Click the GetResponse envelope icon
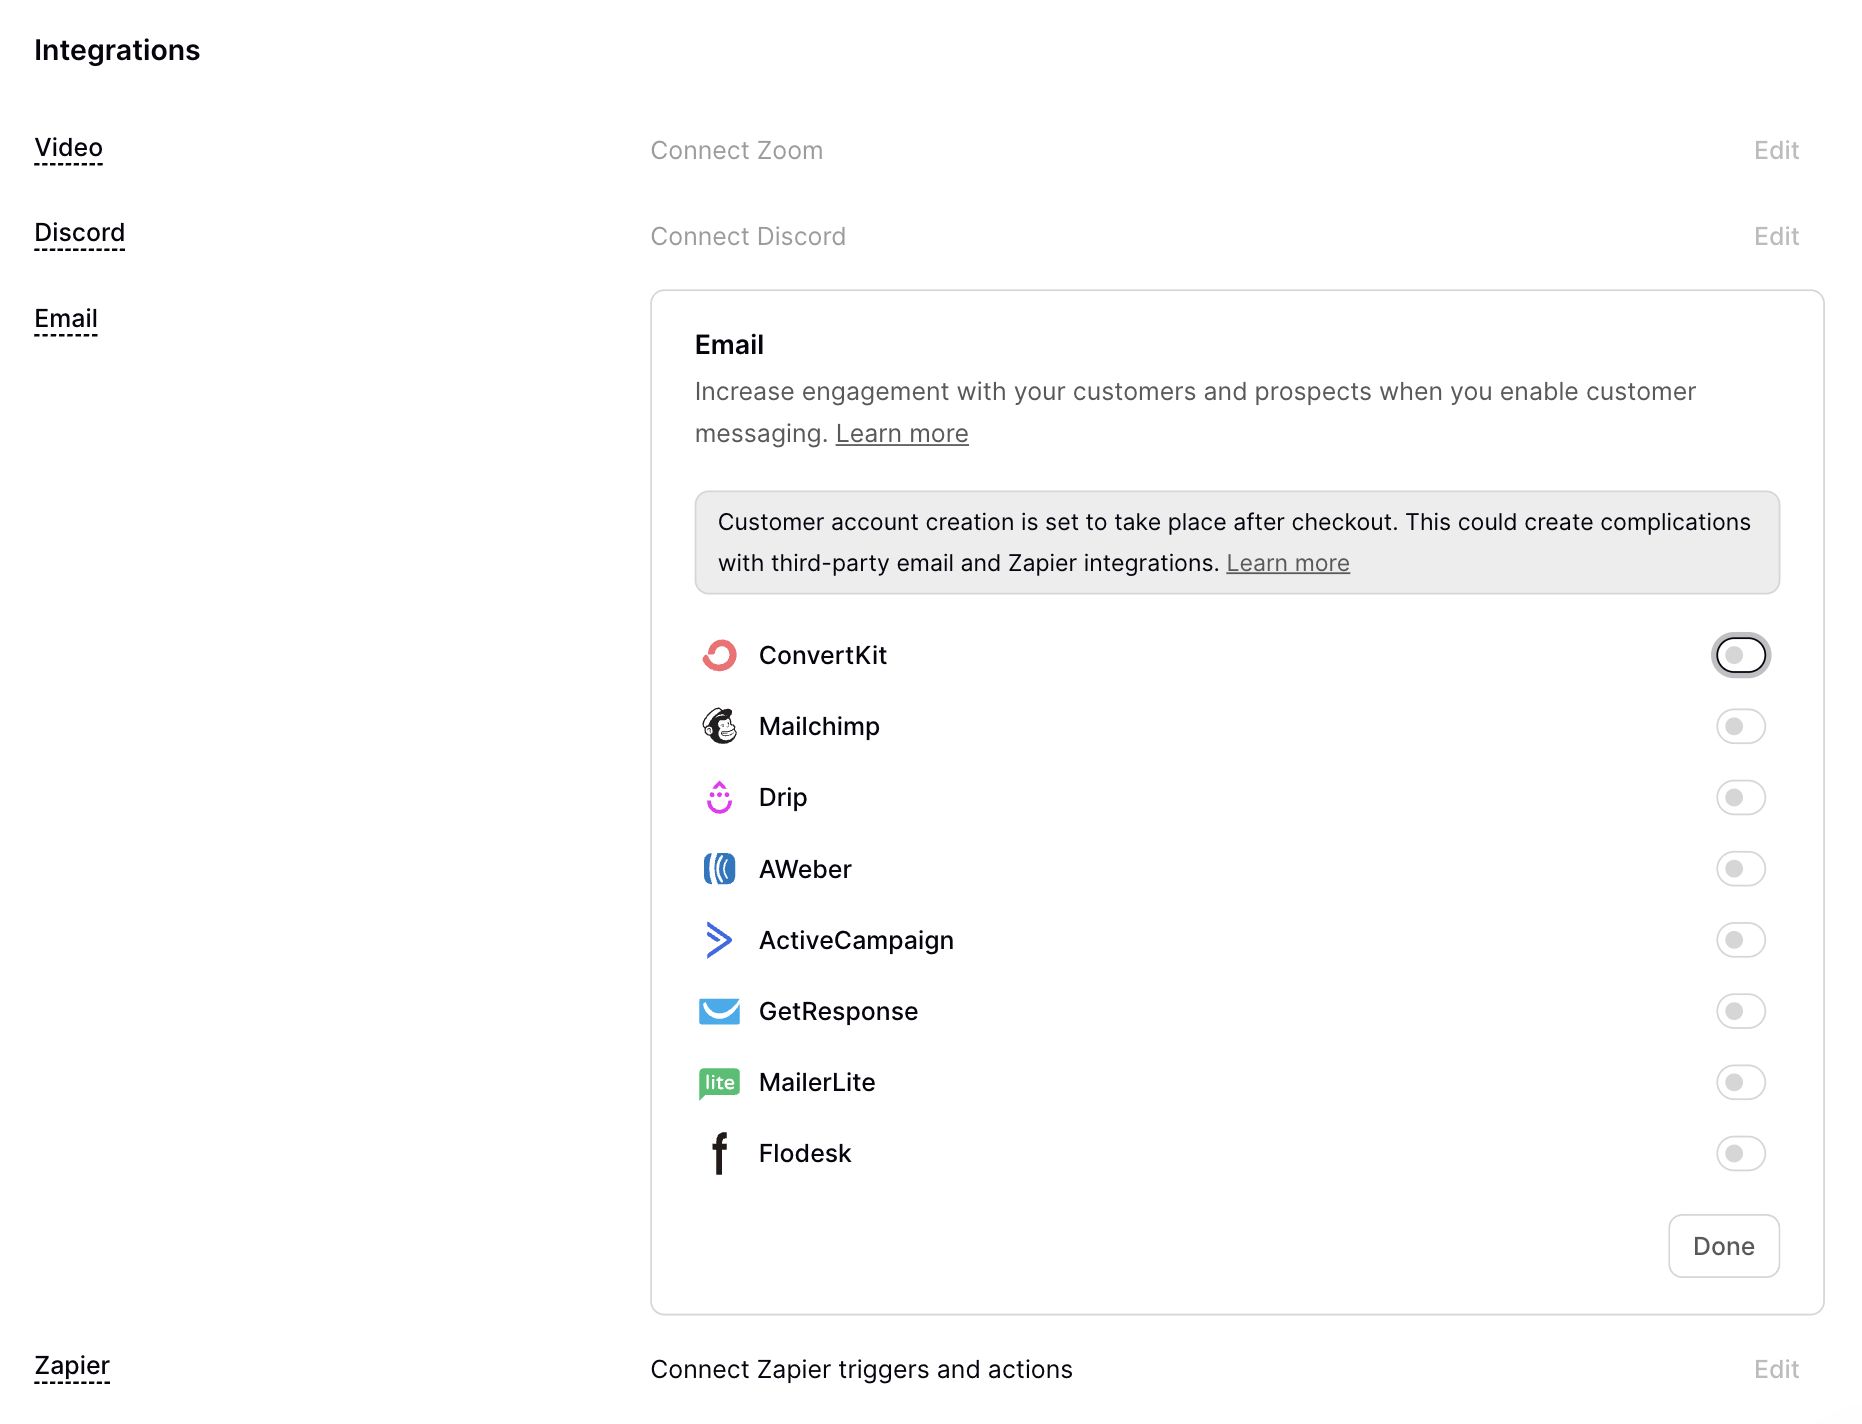This screenshot has width=1862, height=1424. (719, 1011)
